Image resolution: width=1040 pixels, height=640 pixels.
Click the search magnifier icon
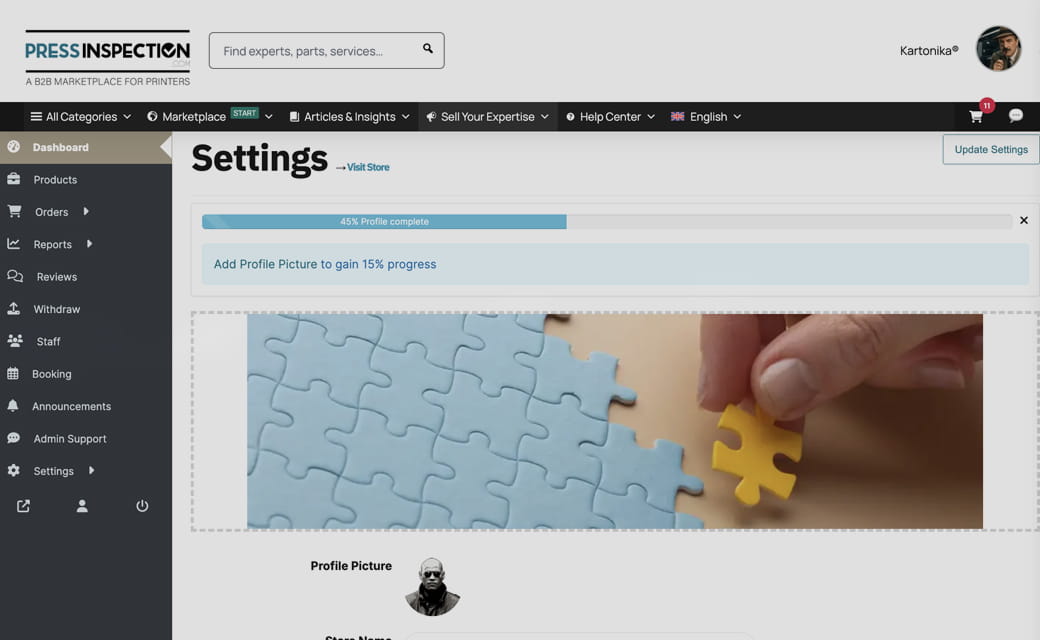tap(428, 48)
